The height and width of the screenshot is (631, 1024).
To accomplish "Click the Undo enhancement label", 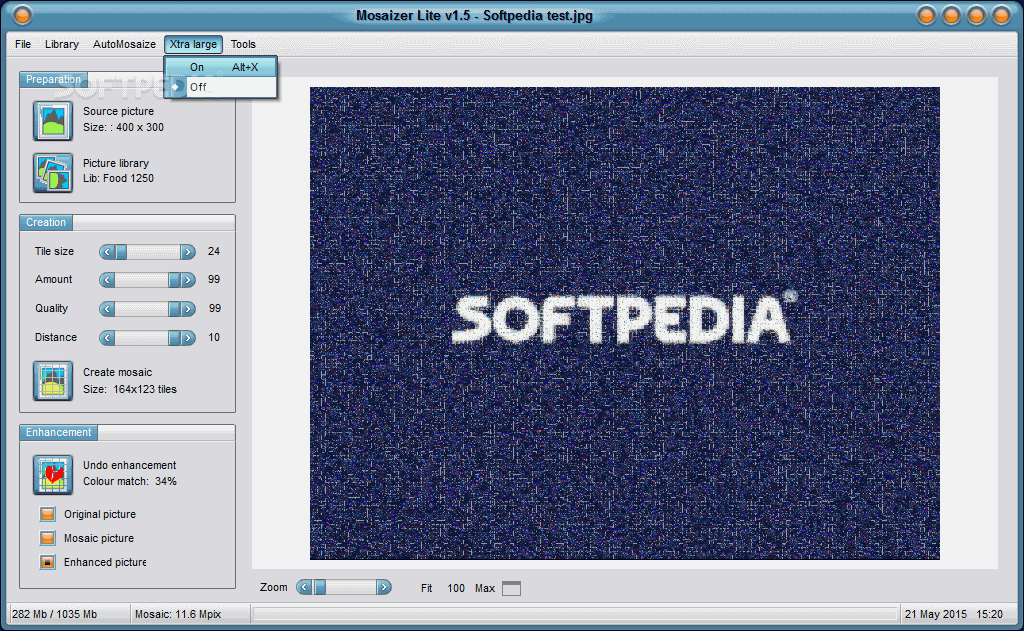I will (x=129, y=465).
